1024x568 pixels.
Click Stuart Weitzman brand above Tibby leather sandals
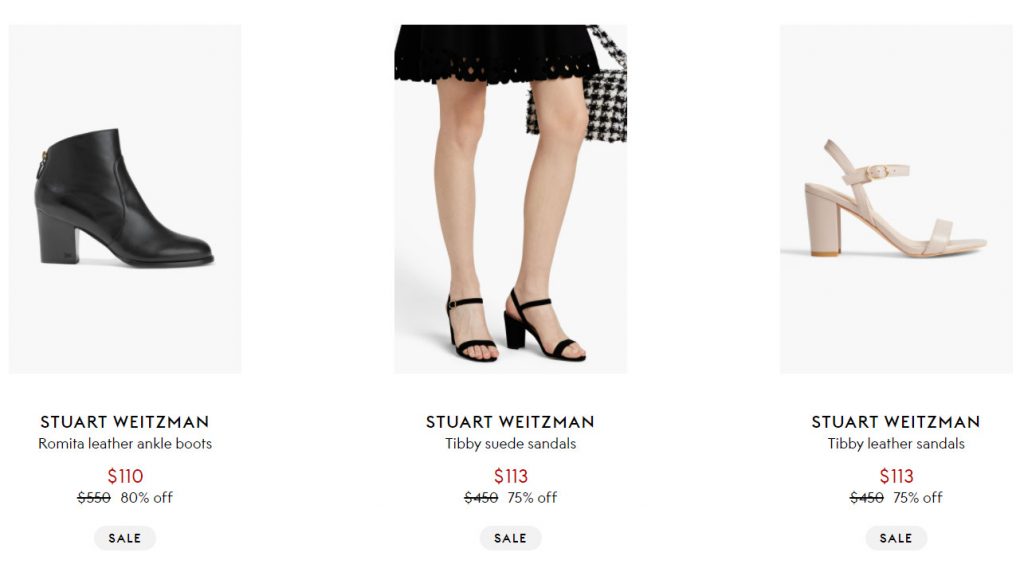point(896,422)
